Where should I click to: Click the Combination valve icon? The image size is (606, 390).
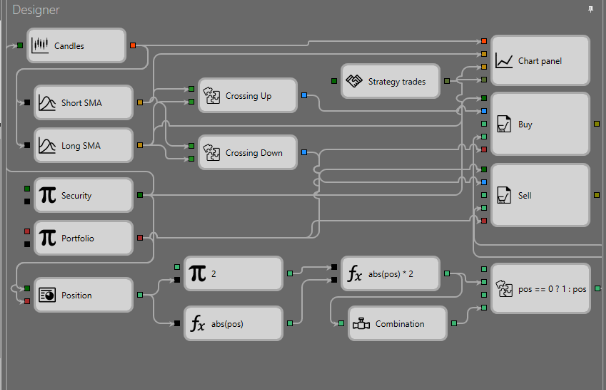pos(361,324)
